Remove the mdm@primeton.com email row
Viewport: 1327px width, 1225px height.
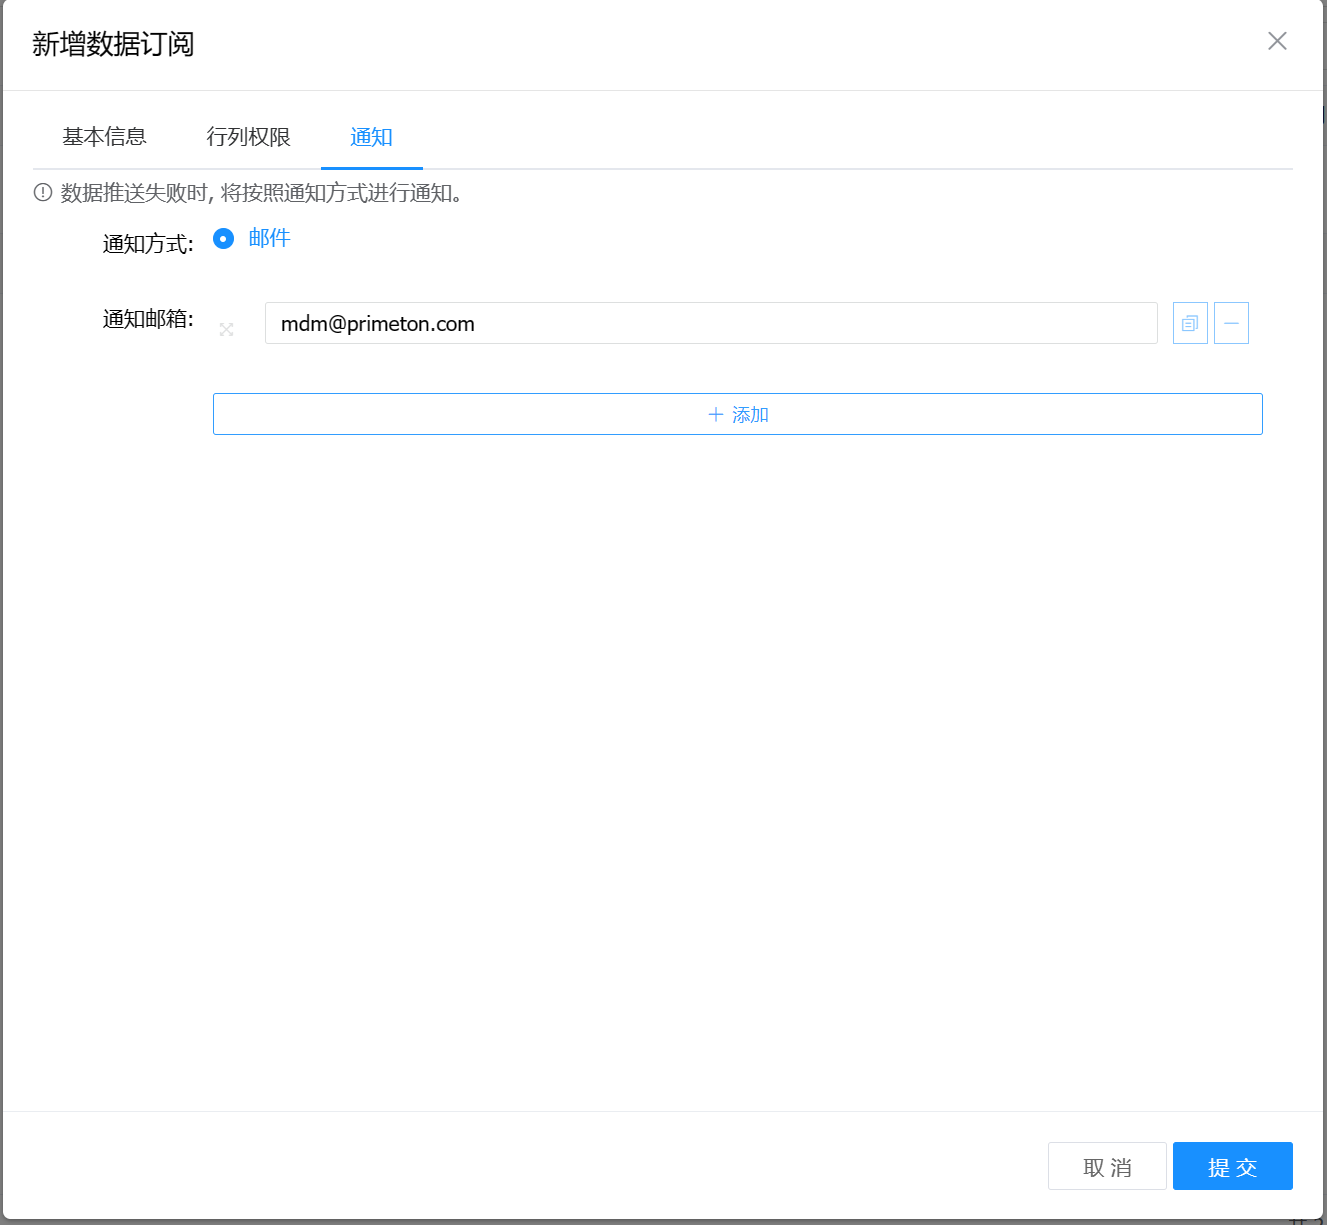click(1231, 323)
